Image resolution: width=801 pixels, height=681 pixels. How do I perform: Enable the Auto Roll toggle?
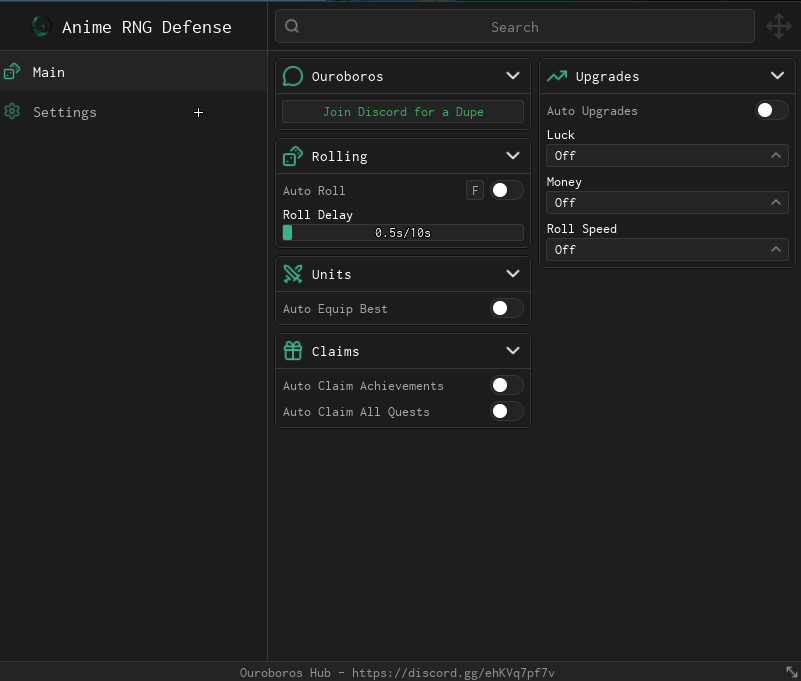[506, 191]
